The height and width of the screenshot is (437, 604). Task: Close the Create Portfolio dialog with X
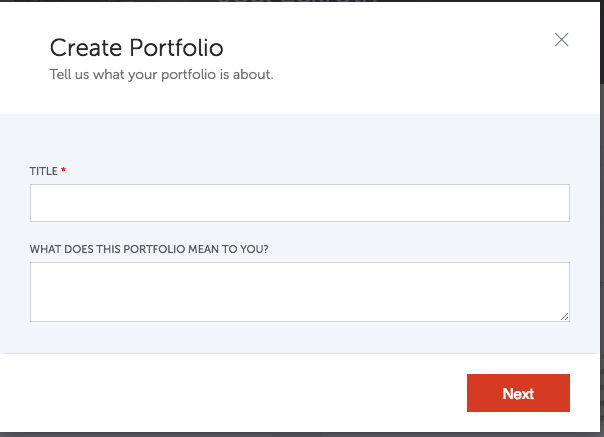(561, 40)
